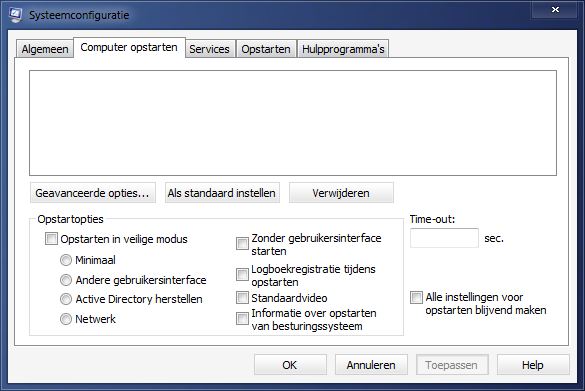Select the Computer opstarten tab
This screenshot has height=391, width=585.
129,47
